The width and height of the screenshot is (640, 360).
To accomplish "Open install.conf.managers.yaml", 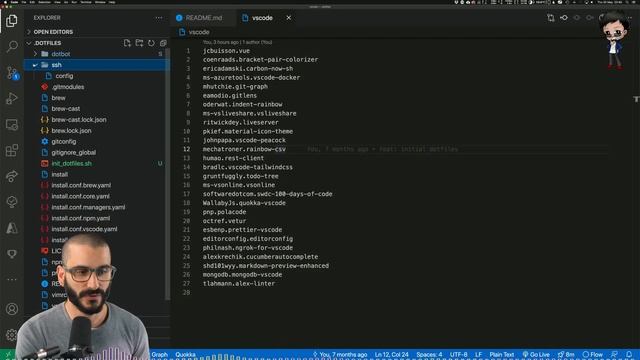I will point(88,207).
